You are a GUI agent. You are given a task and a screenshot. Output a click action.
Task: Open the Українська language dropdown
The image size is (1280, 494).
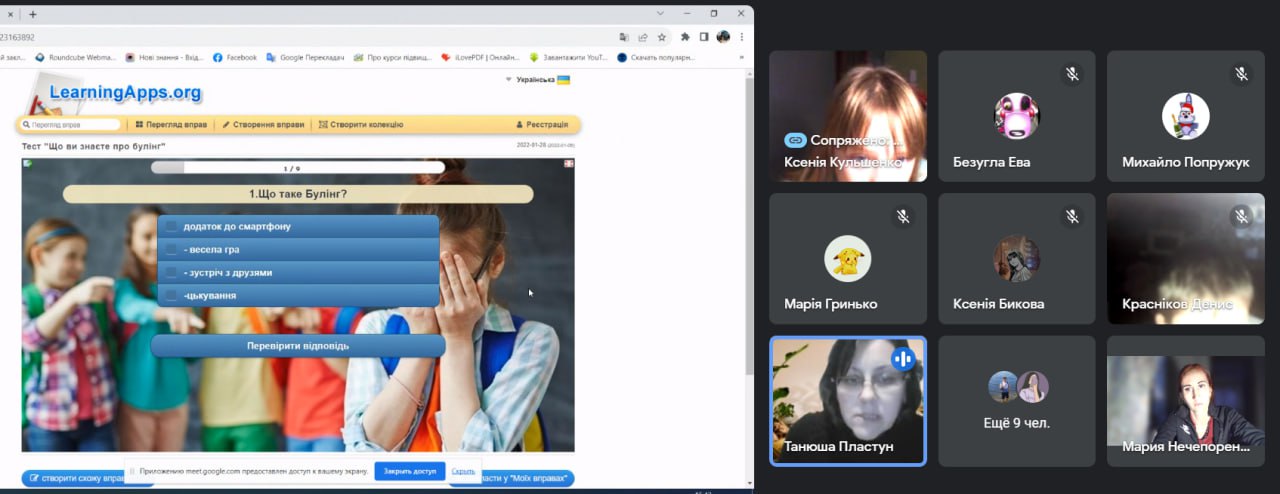tap(537, 79)
